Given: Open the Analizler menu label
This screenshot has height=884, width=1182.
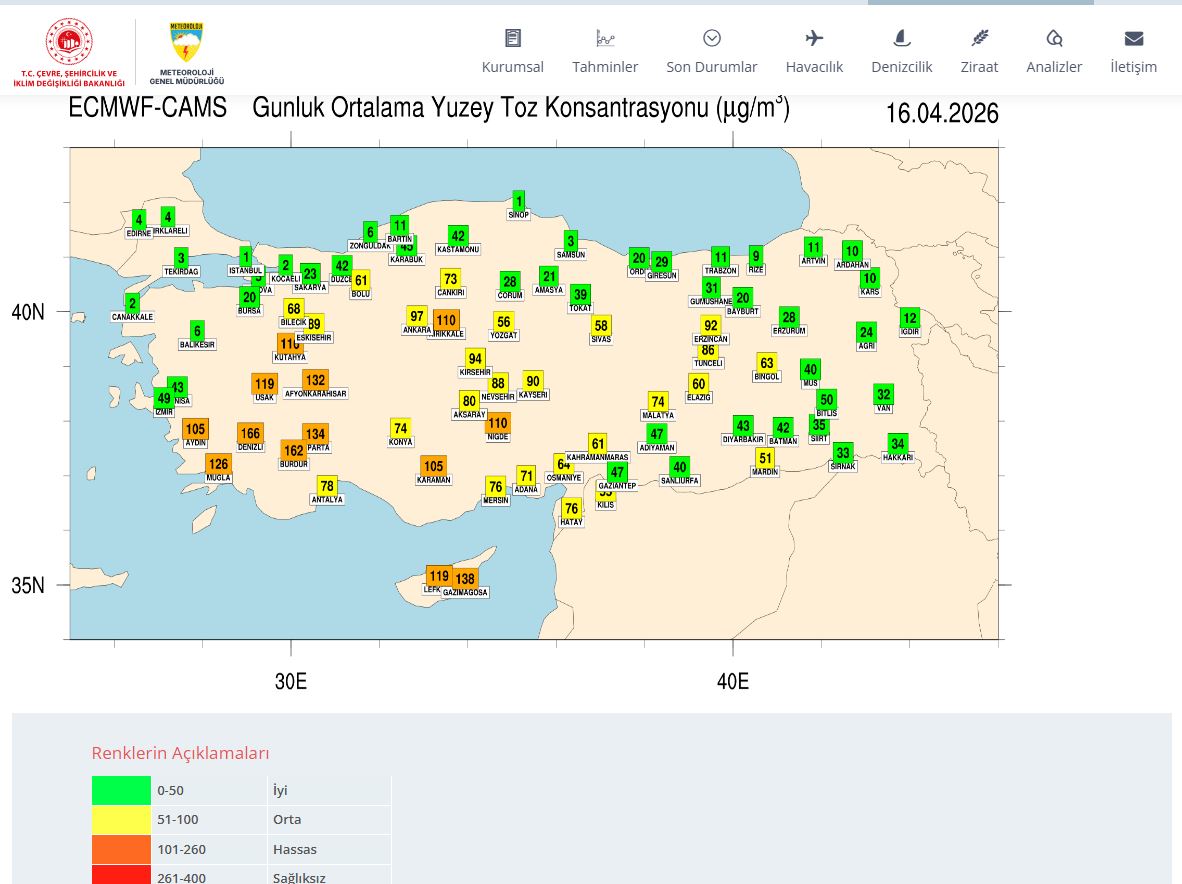Looking at the screenshot, I should [x=1054, y=67].
